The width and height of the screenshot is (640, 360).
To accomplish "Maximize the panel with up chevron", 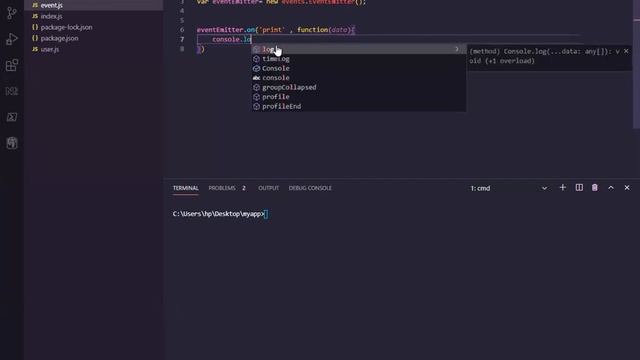I will click(611, 188).
